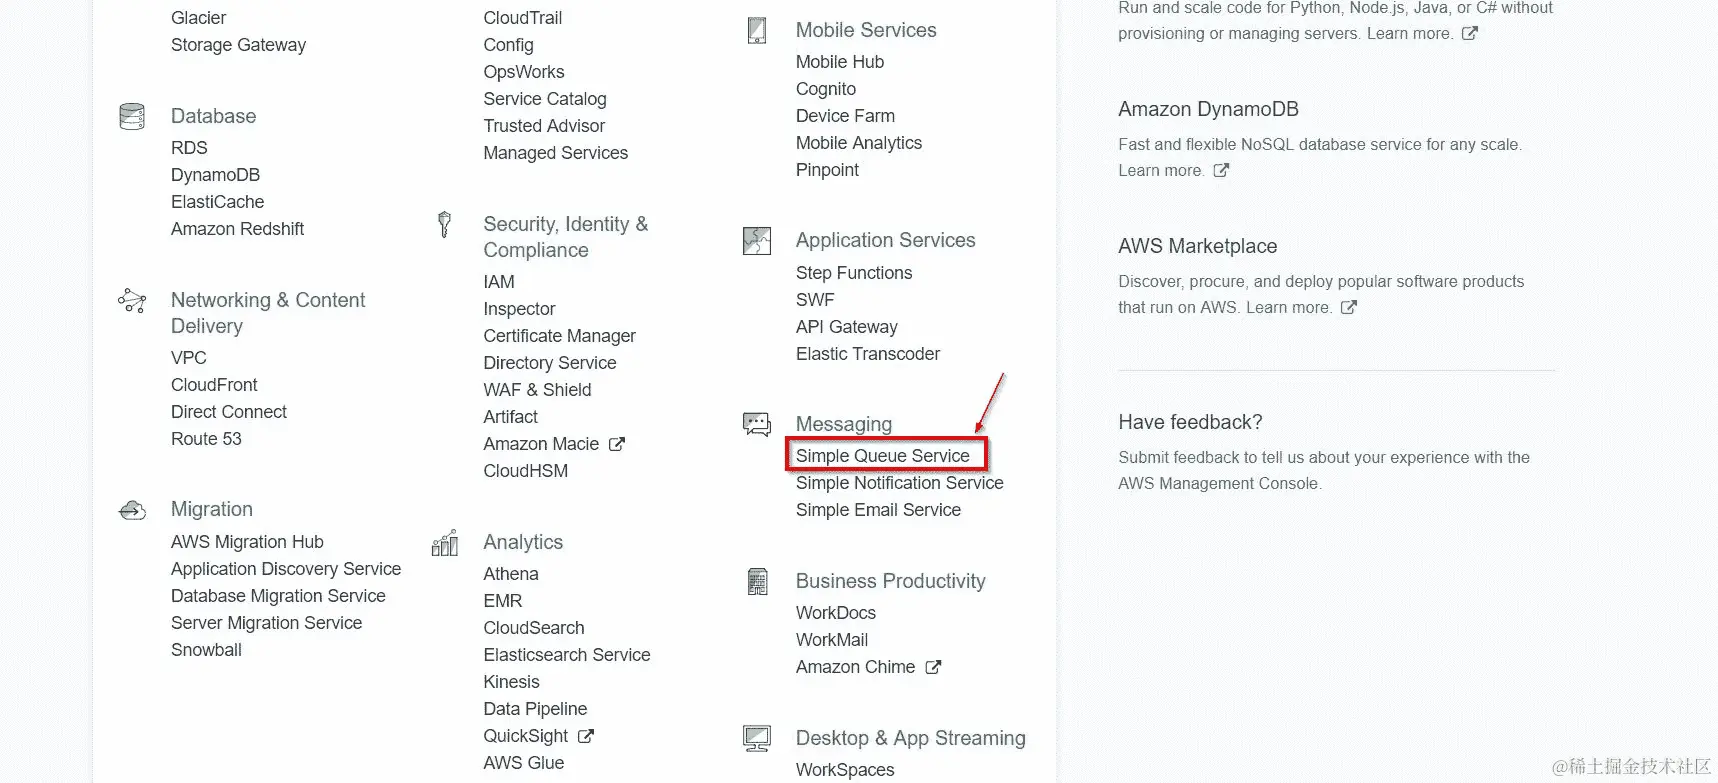The height and width of the screenshot is (783, 1718).
Task: Open AWS Migration Hub
Action: [247, 542]
